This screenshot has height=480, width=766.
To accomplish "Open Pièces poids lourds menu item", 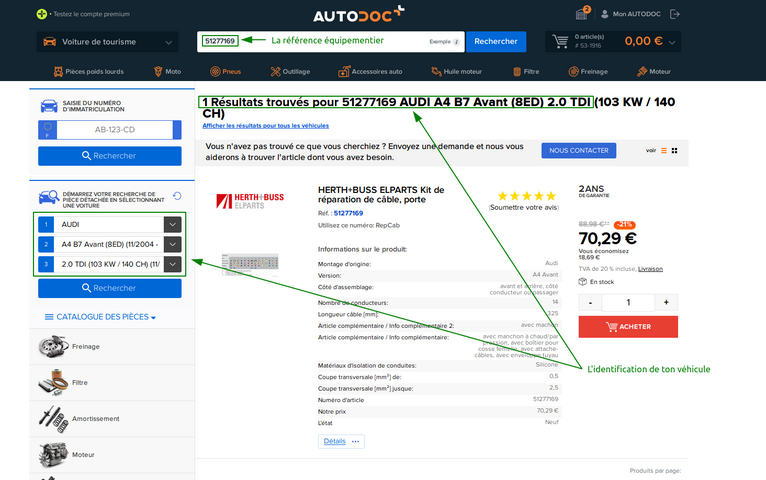I will (88, 71).
